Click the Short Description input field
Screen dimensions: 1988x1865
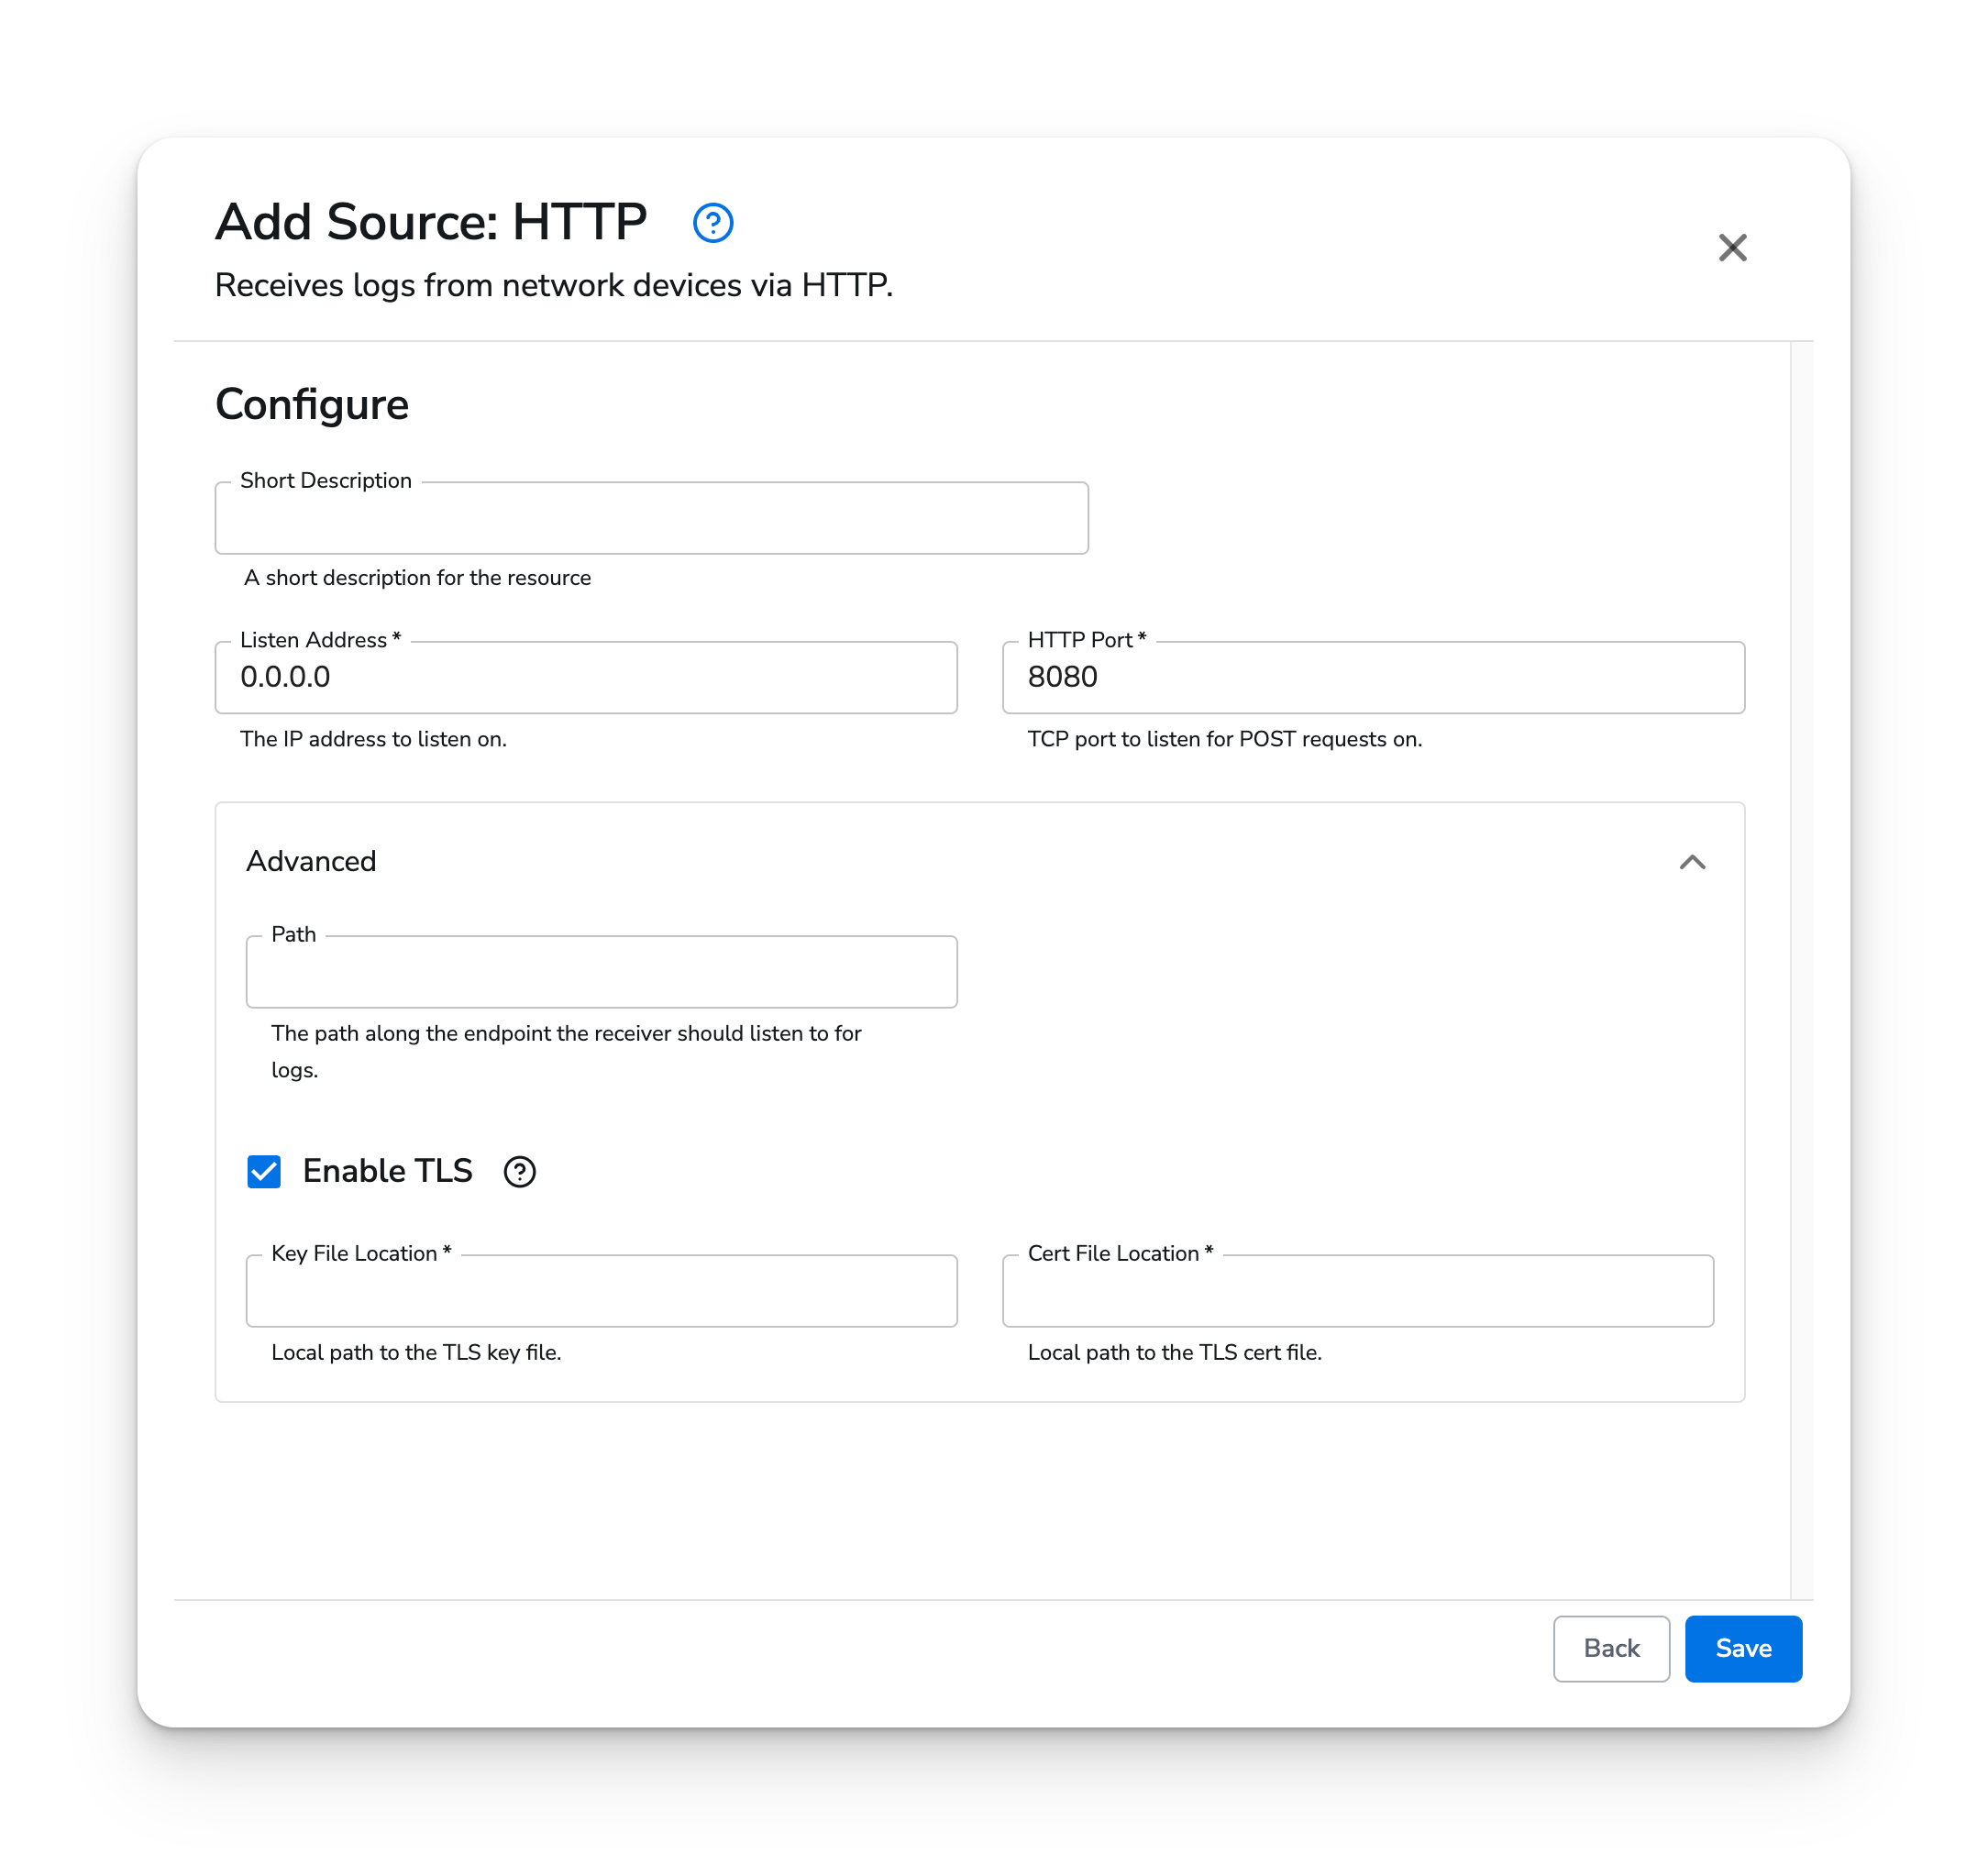(652, 519)
